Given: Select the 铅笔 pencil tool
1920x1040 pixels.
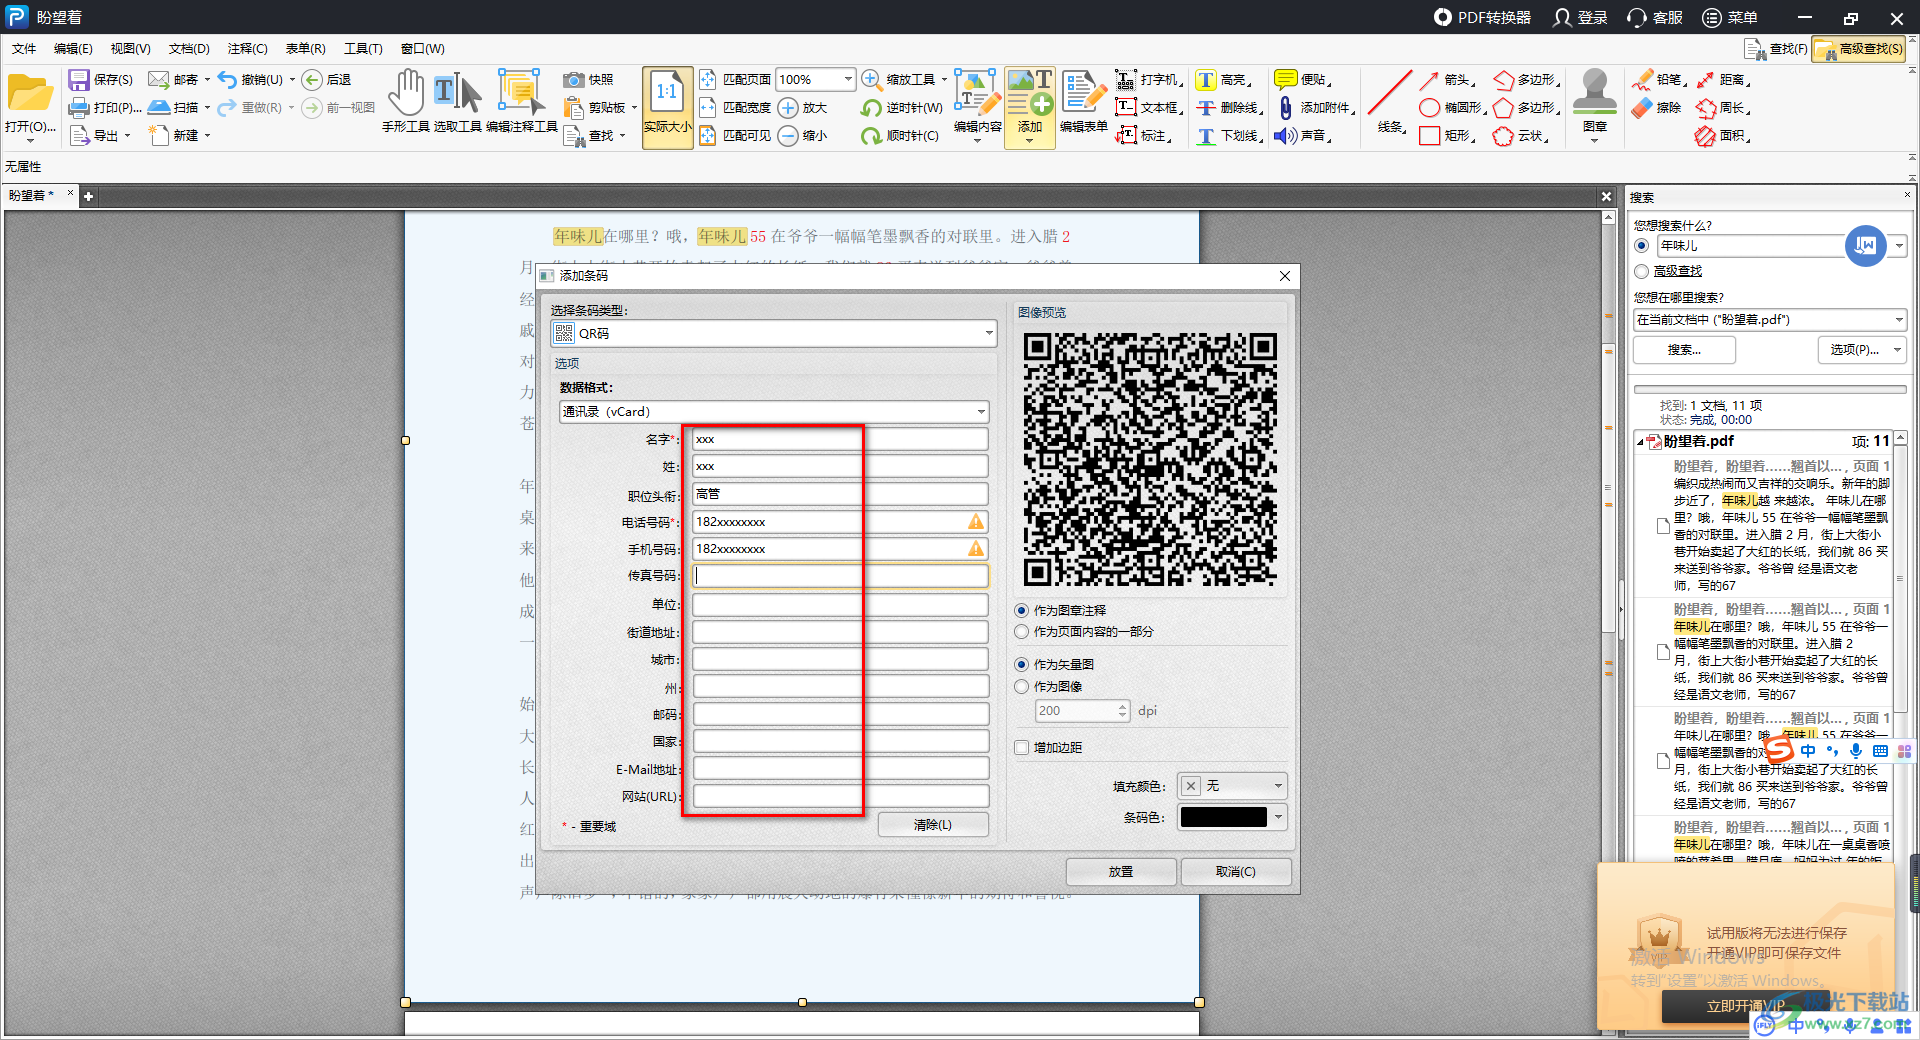Looking at the screenshot, I should pos(1642,80).
